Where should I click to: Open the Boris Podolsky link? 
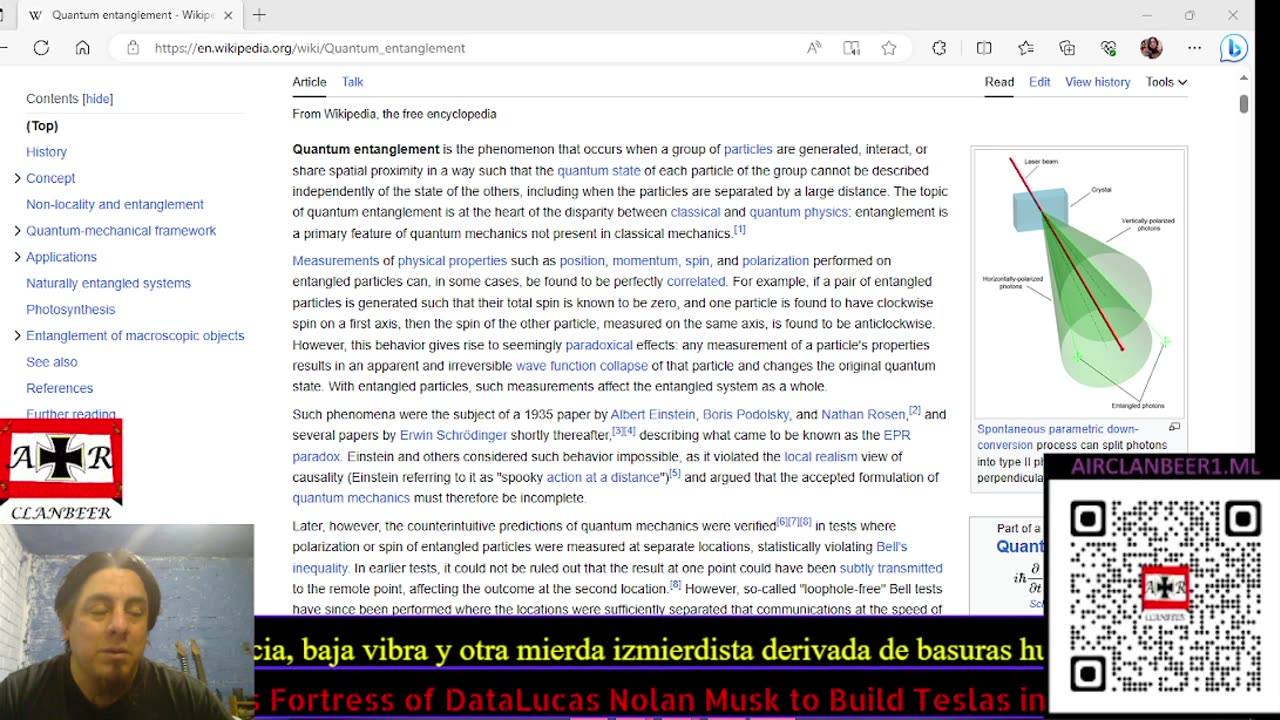(x=746, y=414)
